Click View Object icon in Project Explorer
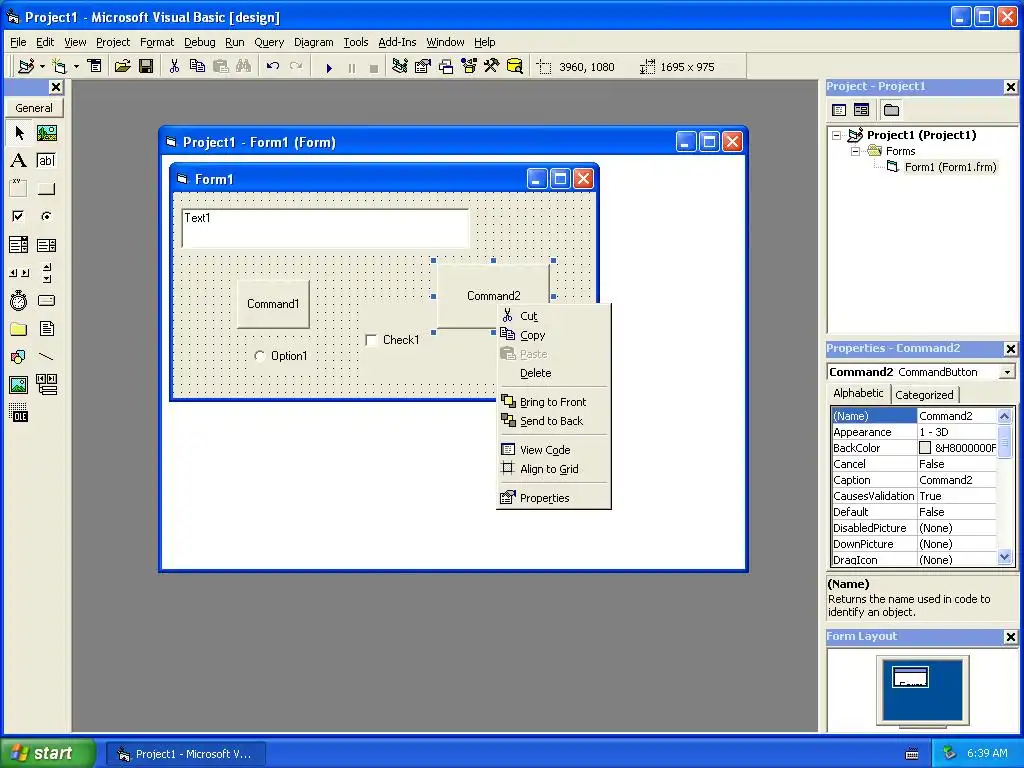Image resolution: width=1024 pixels, height=768 pixels. [862, 110]
